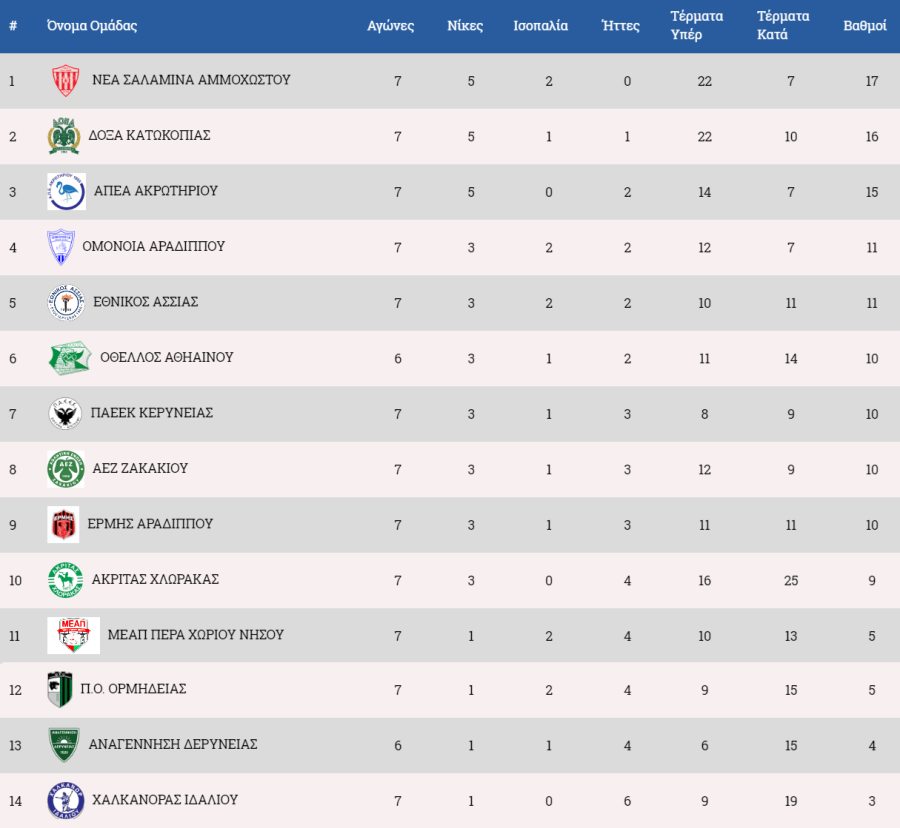
Task: Click the Doxa Katokopias team logo
Action: pos(64,136)
